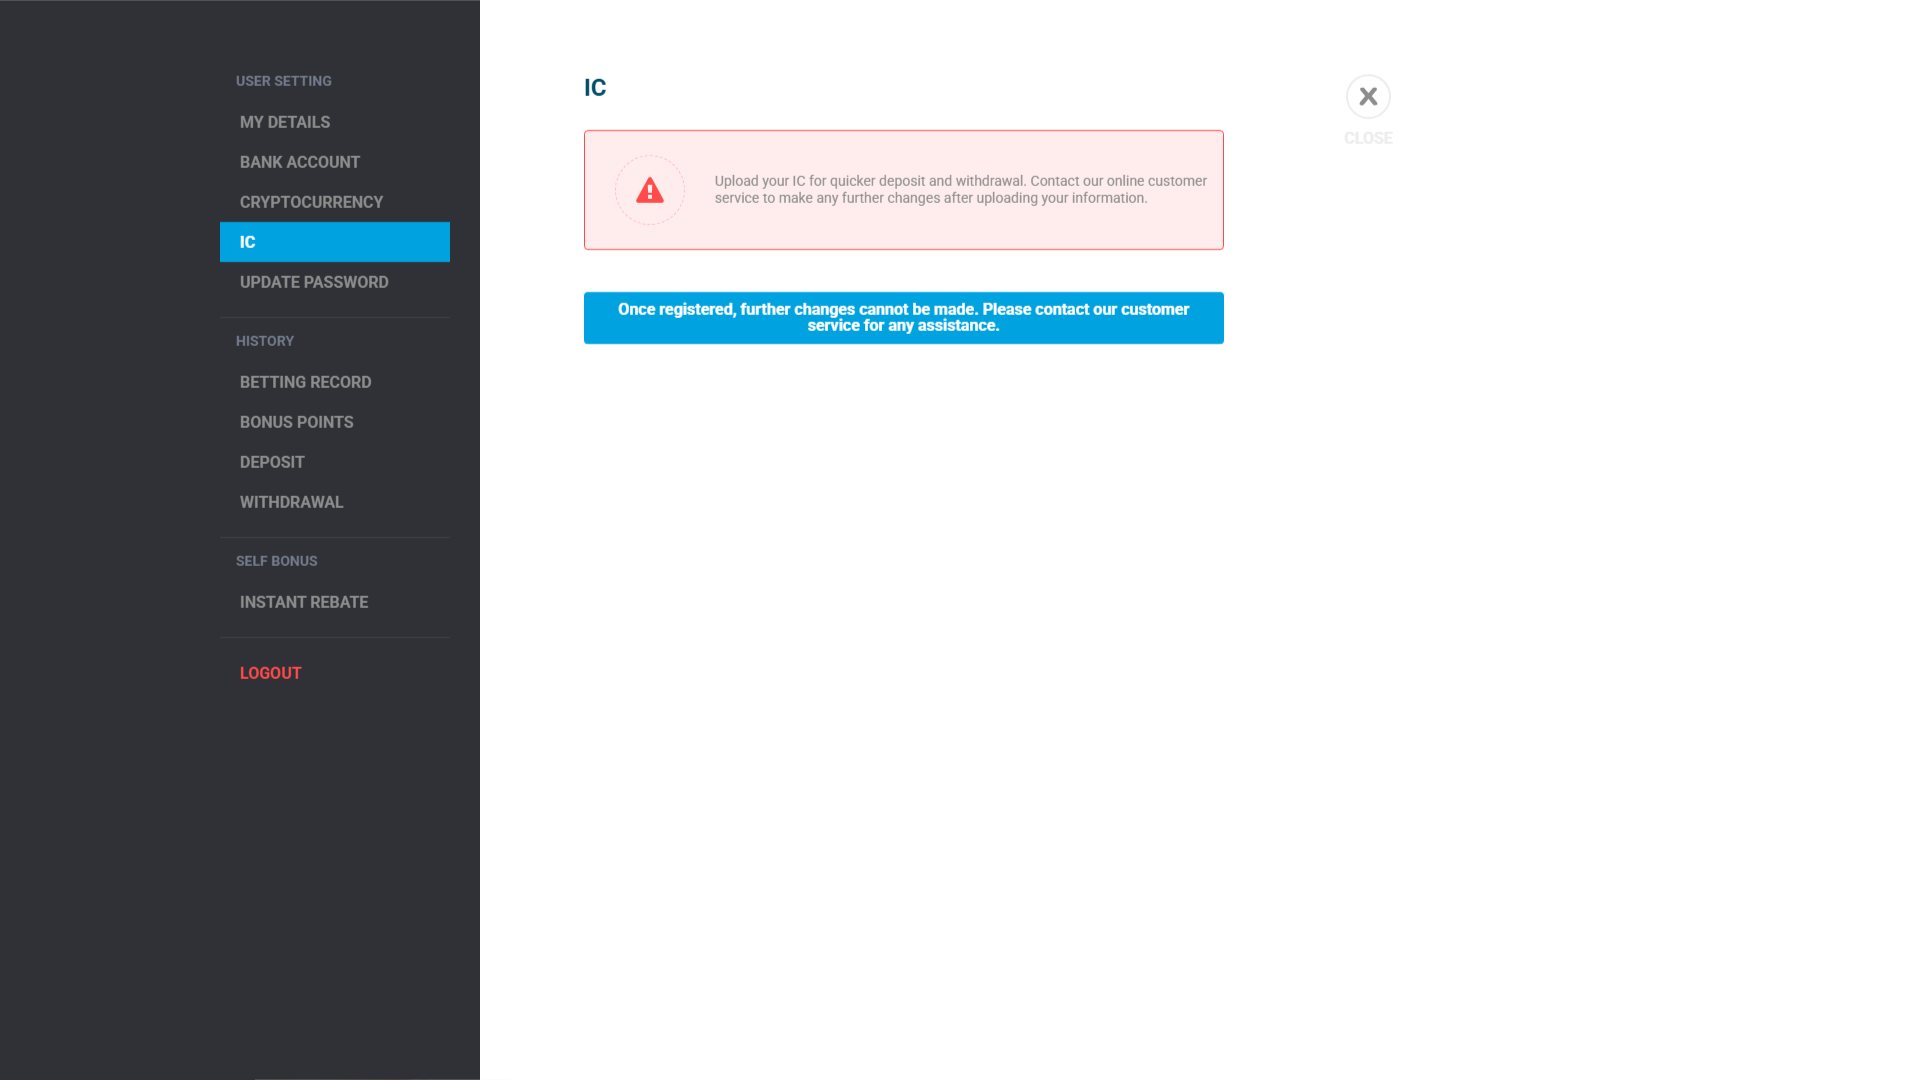Click the close X icon at top right

(1368, 96)
